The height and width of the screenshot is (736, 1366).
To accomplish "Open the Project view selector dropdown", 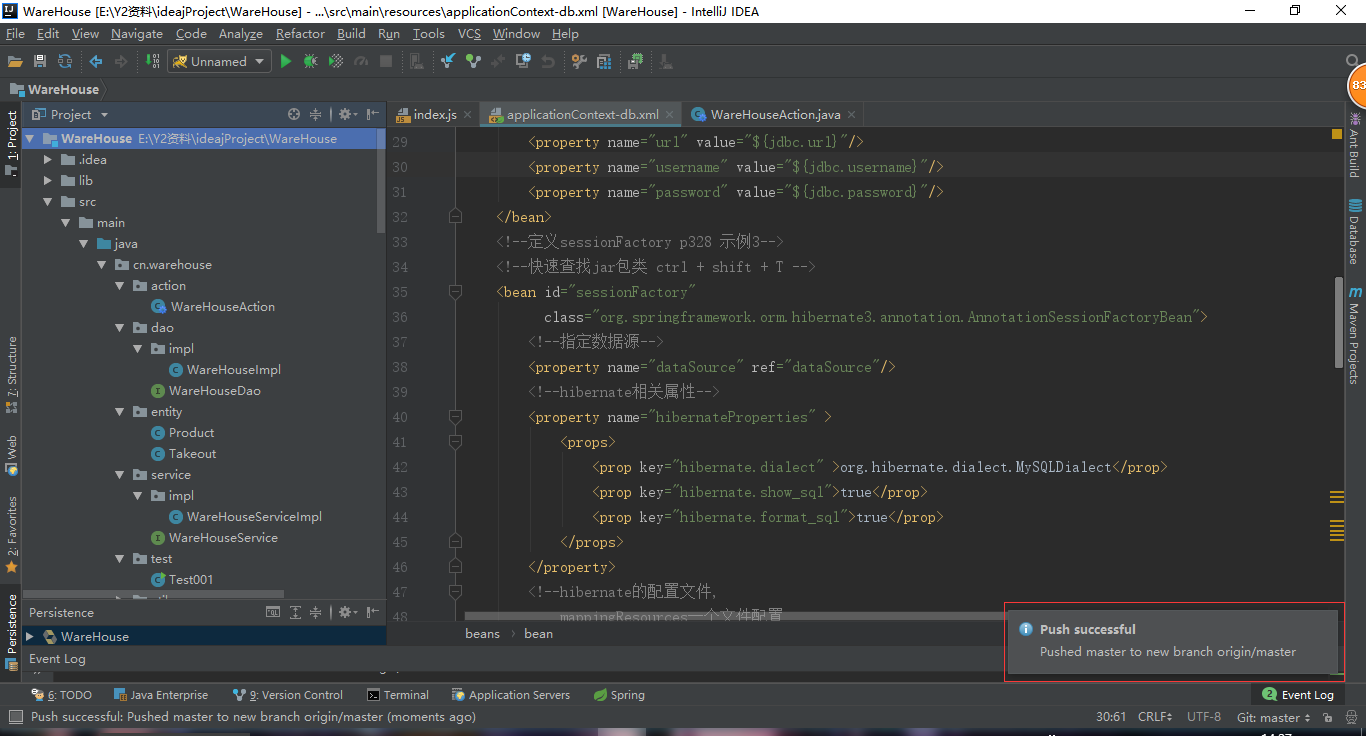I will tap(70, 114).
